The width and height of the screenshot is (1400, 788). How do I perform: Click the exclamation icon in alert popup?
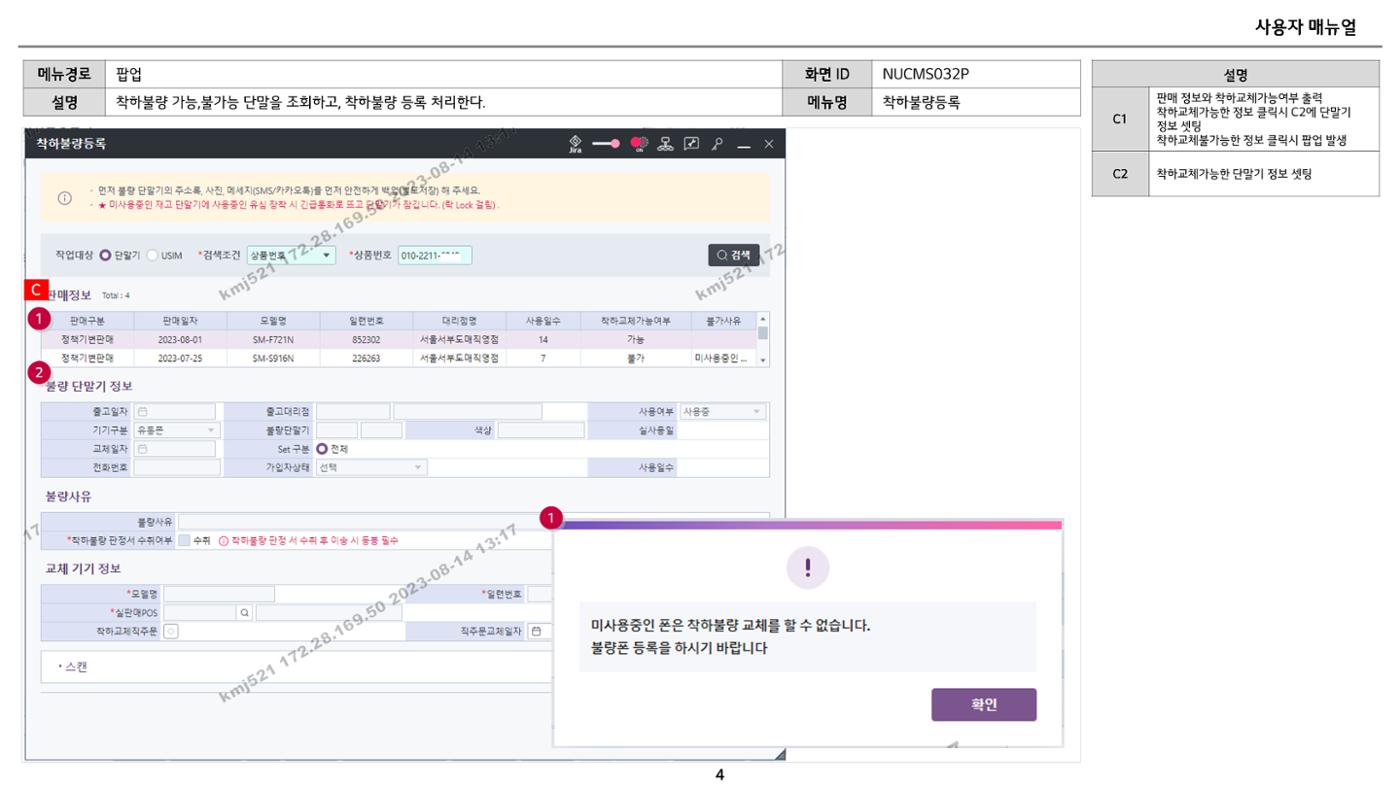click(x=808, y=567)
